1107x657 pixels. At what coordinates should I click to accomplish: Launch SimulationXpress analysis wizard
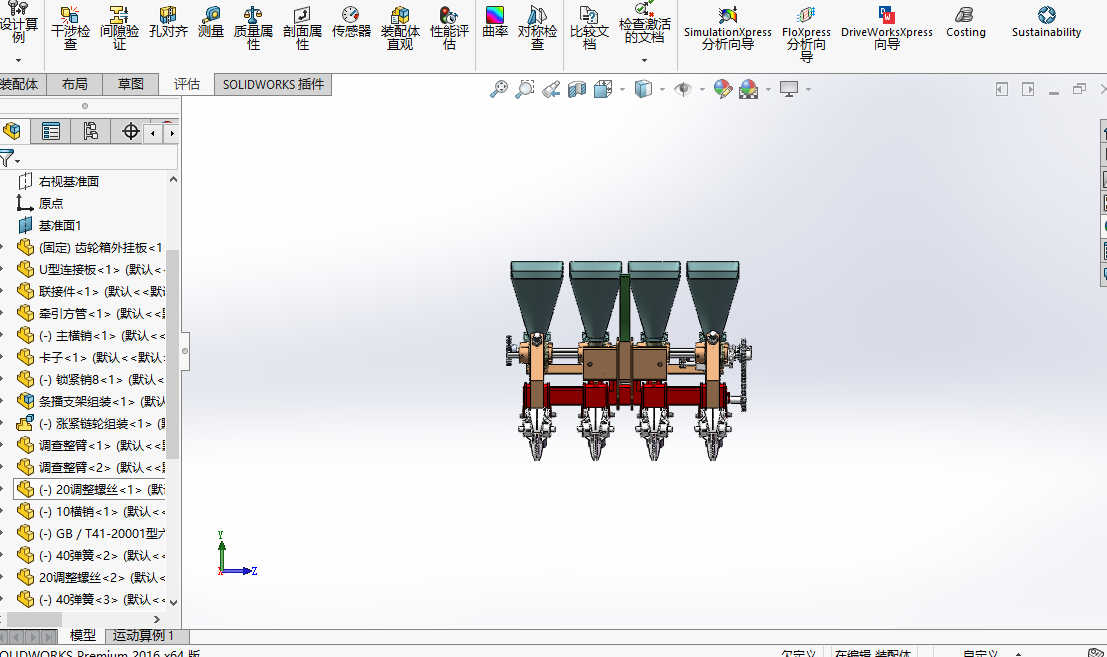tap(727, 28)
